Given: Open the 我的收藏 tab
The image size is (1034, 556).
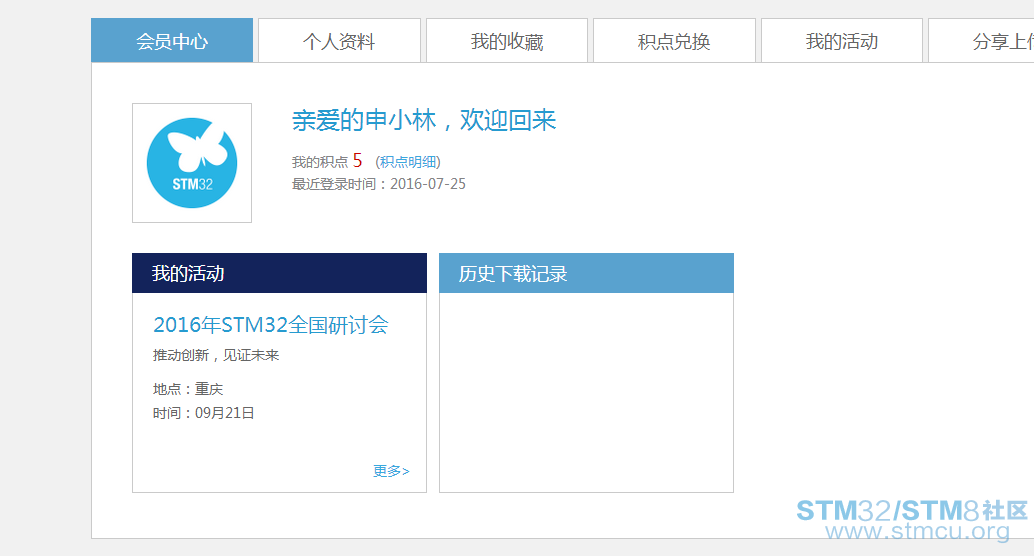Looking at the screenshot, I should (x=506, y=40).
